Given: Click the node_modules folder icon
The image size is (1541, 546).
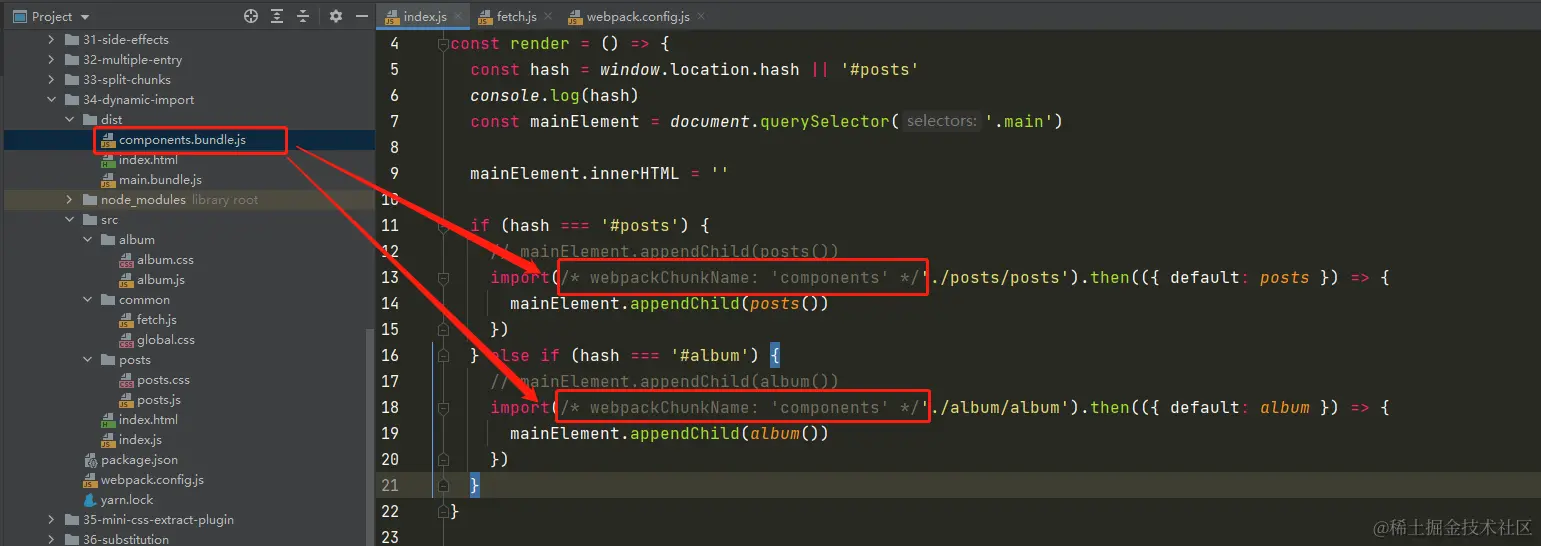Looking at the screenshot, I should click(91, 200).
